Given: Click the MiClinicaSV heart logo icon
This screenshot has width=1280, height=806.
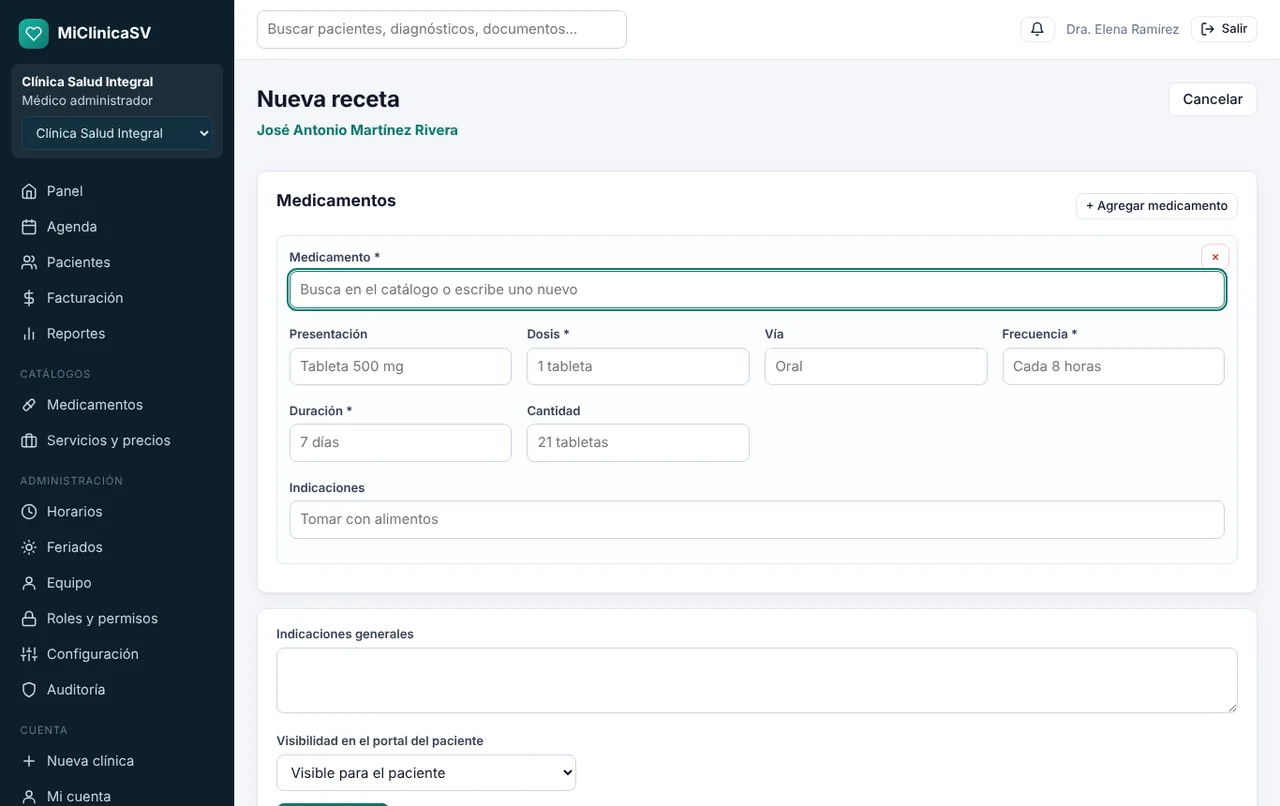Looking at the screenshot, I should 33,33.
